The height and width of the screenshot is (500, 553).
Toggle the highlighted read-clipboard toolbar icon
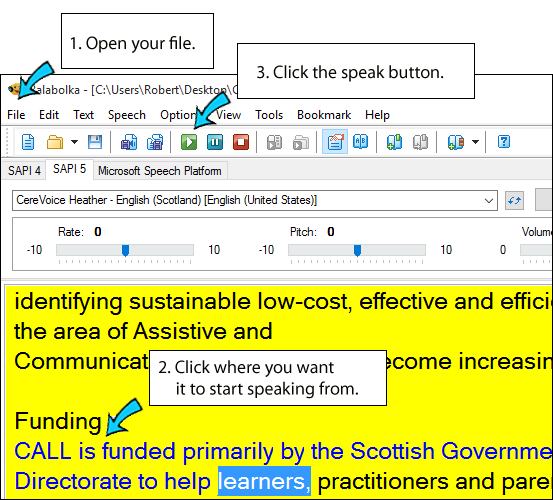coord(335,142)
